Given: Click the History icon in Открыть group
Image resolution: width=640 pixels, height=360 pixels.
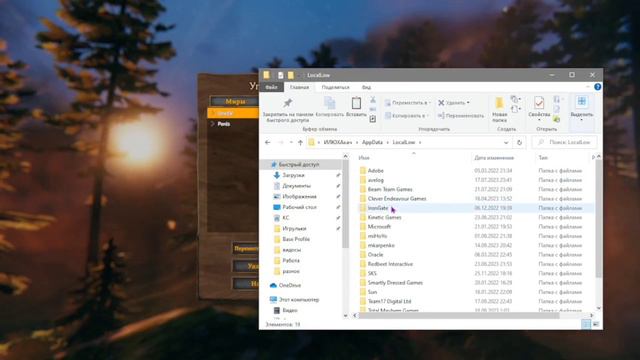Looking at the screenshot, I should click(x=557, y=119).
